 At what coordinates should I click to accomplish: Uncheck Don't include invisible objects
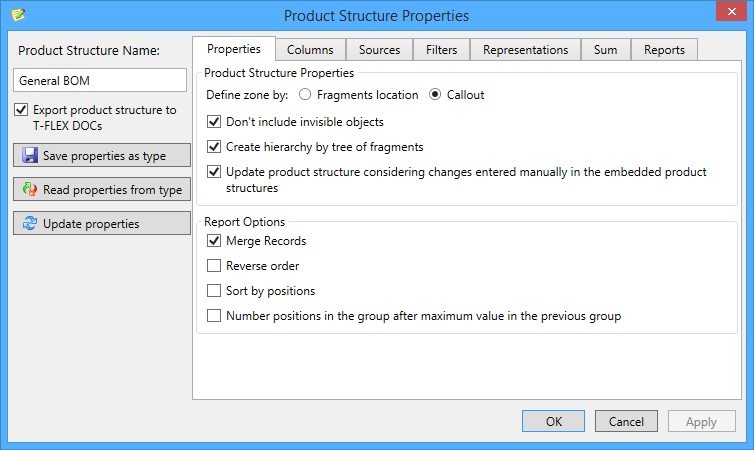coord(214,122)
